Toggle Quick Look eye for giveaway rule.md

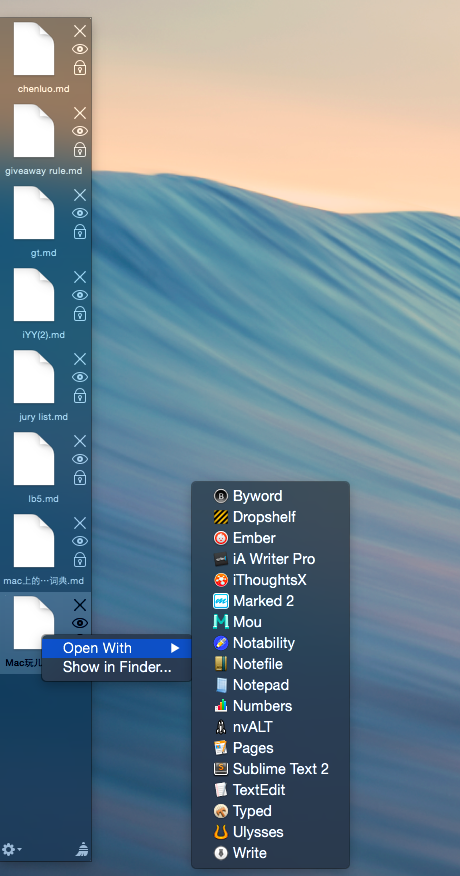click(80, 131)
